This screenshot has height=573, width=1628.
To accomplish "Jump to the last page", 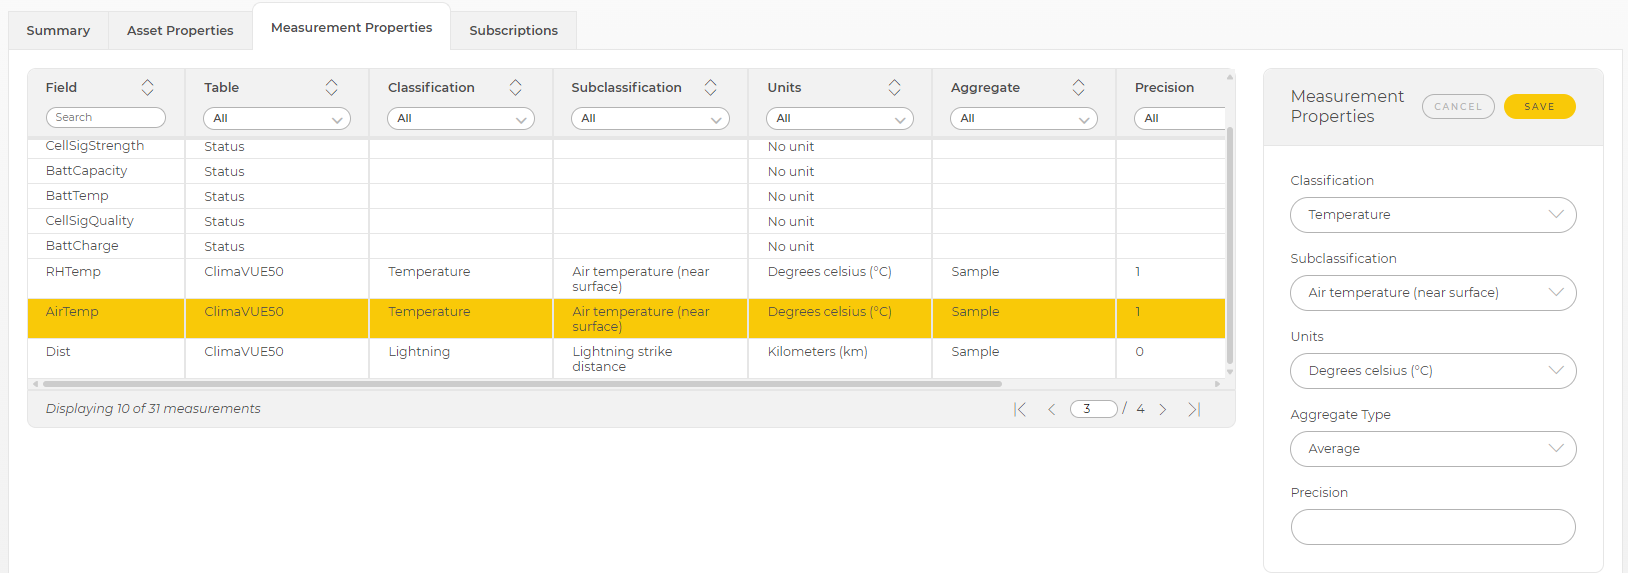I will 1194,409.
